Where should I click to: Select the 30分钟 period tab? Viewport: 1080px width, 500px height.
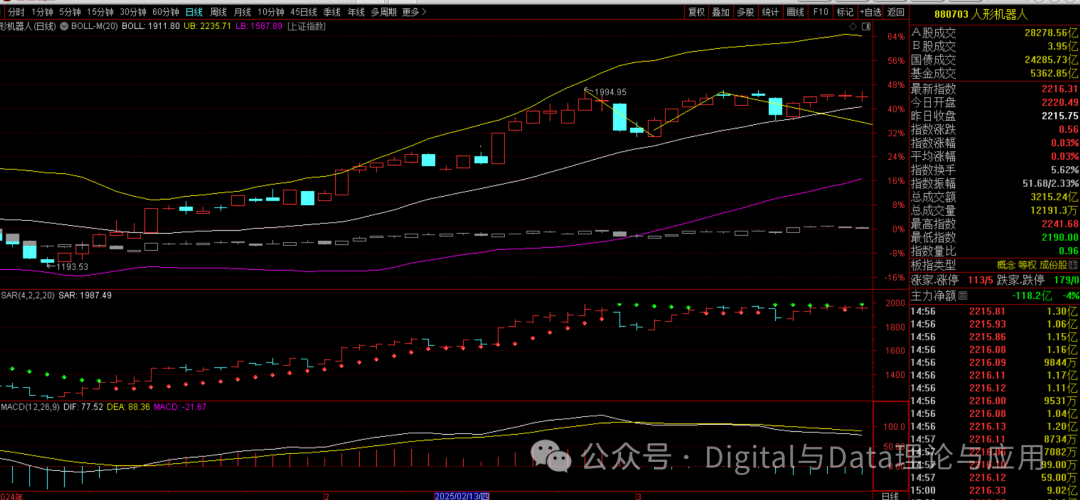coord(133,12)
